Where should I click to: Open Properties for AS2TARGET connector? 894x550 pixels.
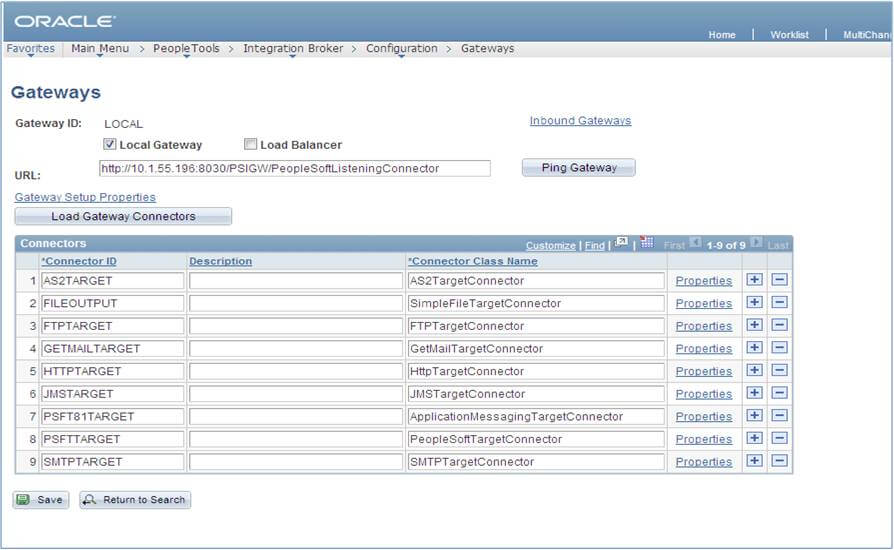point(704,281)
